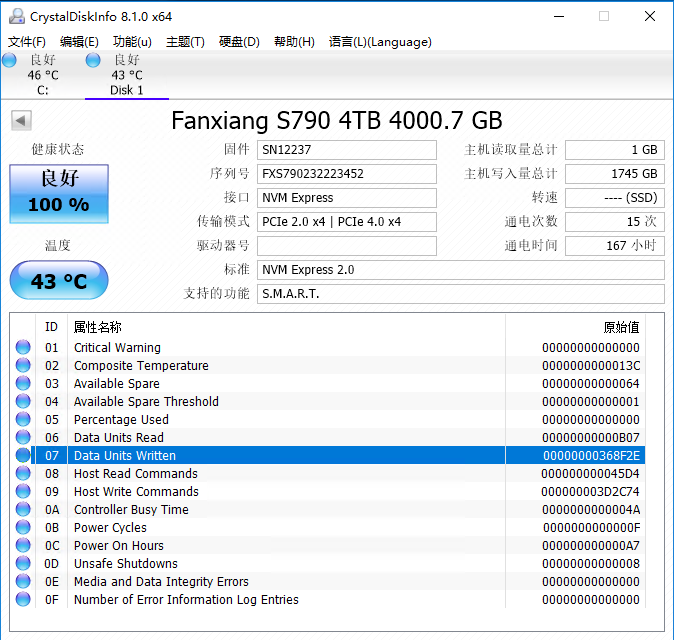Click the 良好 100% health status button
This screenshot has height=640, width=674.
[x=59, y=194]
